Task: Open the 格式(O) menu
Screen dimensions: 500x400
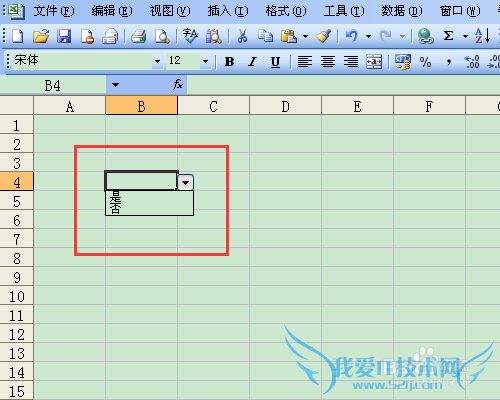Action: [286, 11]
